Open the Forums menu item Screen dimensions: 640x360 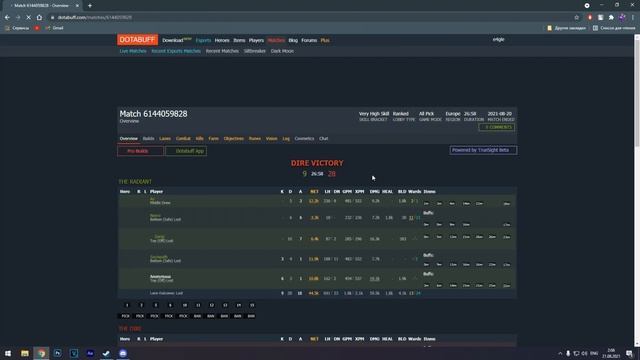click(309, 40)
